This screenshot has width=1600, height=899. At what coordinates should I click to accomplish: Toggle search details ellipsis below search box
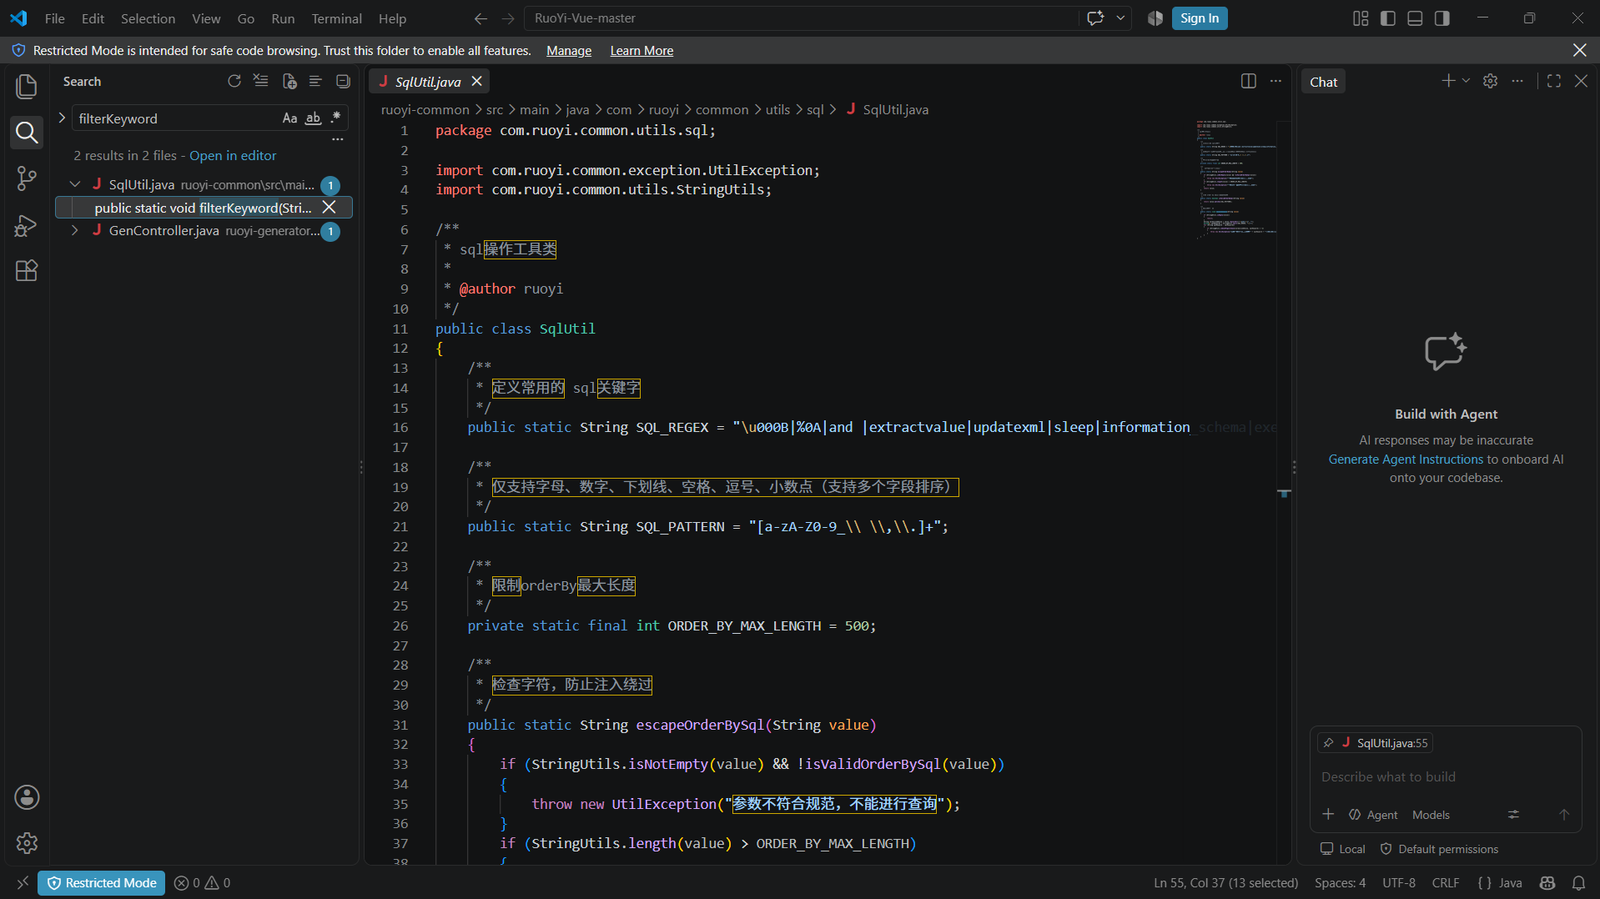pyautogui.click(x=338, y=139)
